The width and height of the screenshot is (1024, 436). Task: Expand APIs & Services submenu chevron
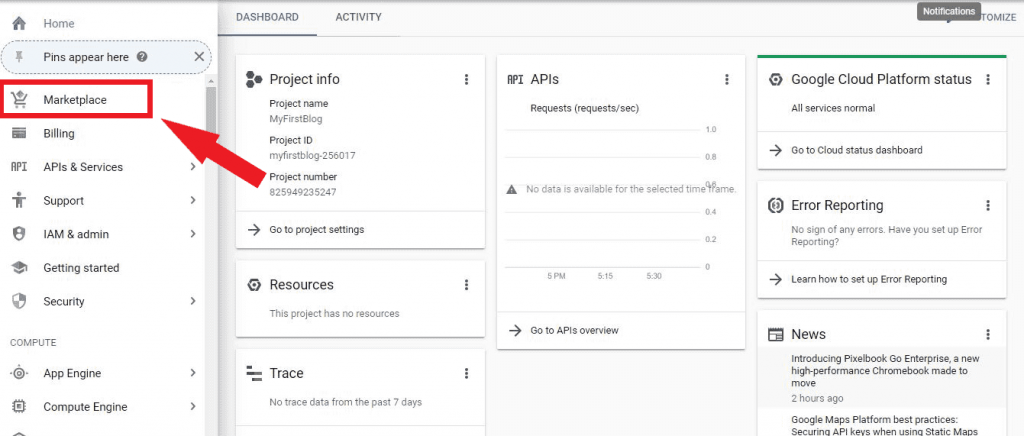tap(193, 167)
